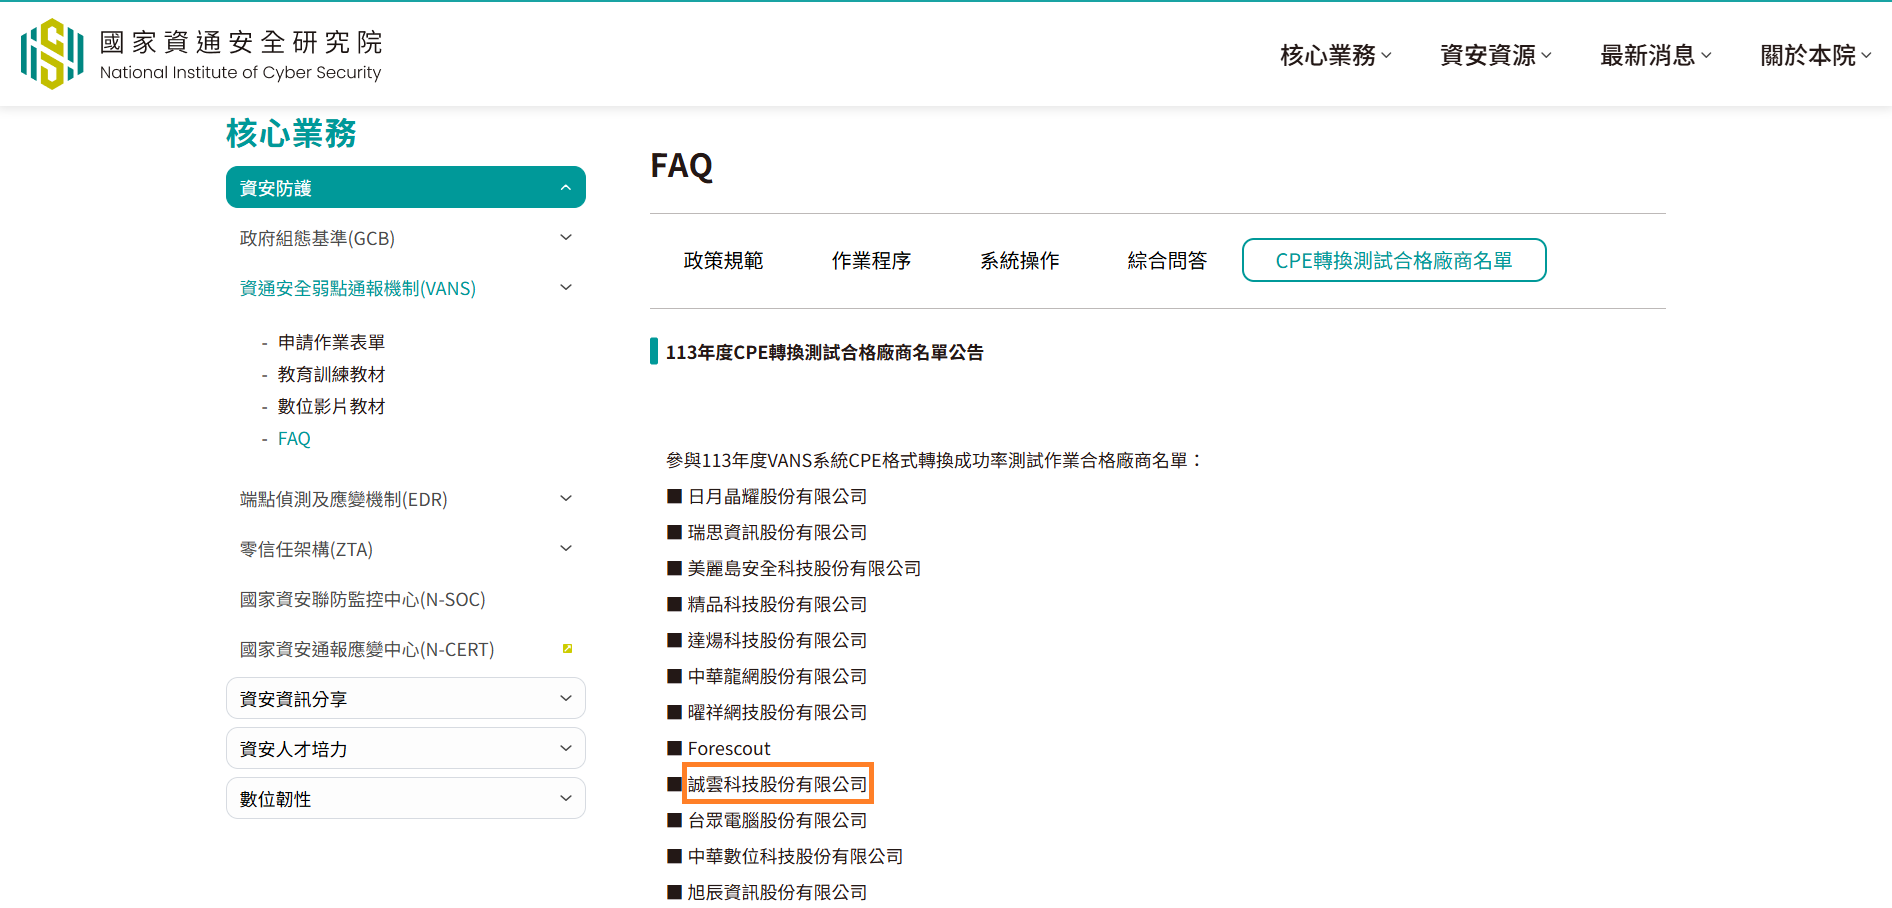This screenshot has width=1892, height=908.
Task: Click 瑞思資訊股份有限公司 in the list
Action: pos(777,532)
